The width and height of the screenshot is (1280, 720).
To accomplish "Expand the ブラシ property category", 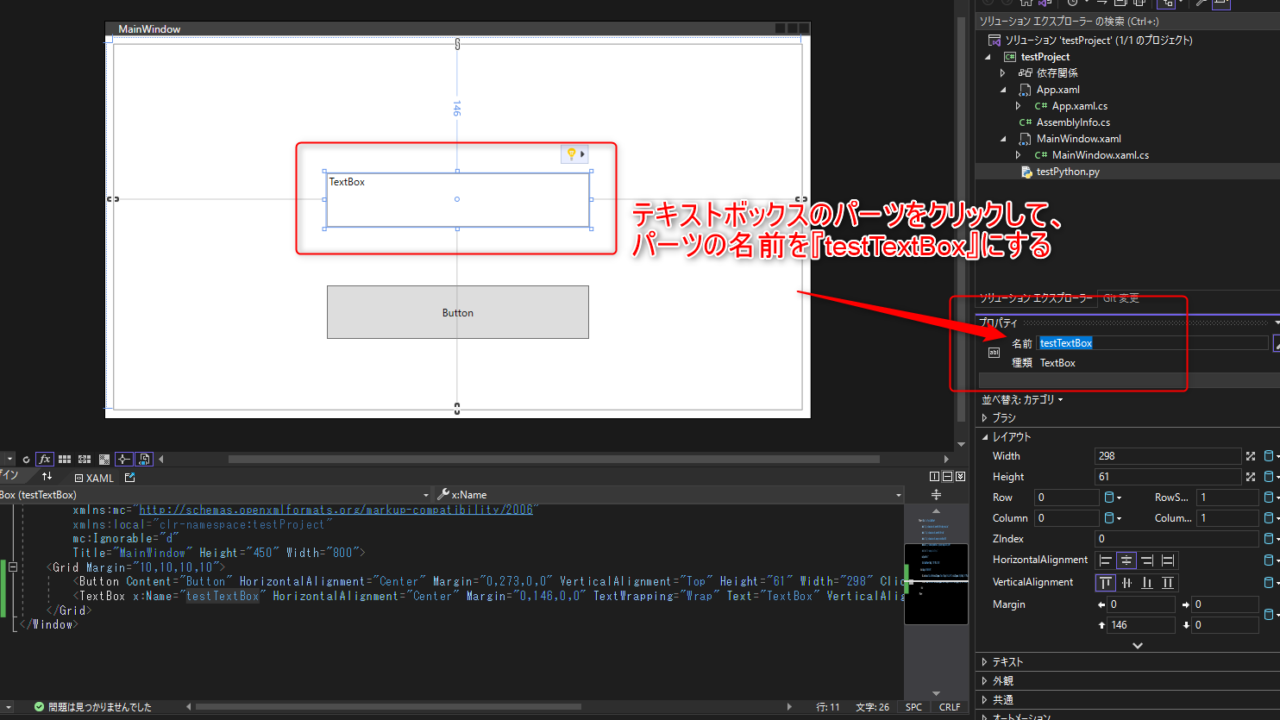I will point(985,418).
